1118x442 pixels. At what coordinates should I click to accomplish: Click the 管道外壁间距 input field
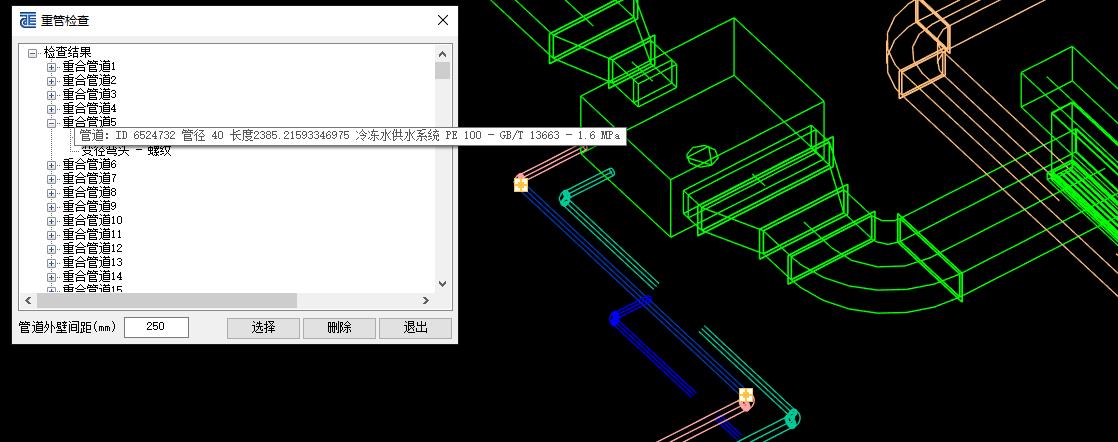pos(156,327)
